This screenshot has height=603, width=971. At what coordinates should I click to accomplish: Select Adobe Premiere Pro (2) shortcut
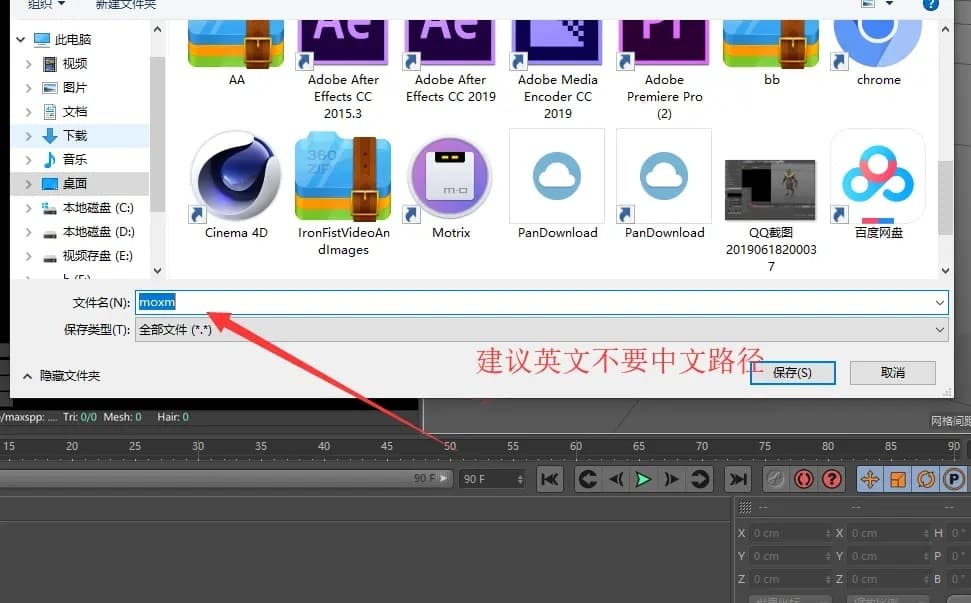pos(664,69)
